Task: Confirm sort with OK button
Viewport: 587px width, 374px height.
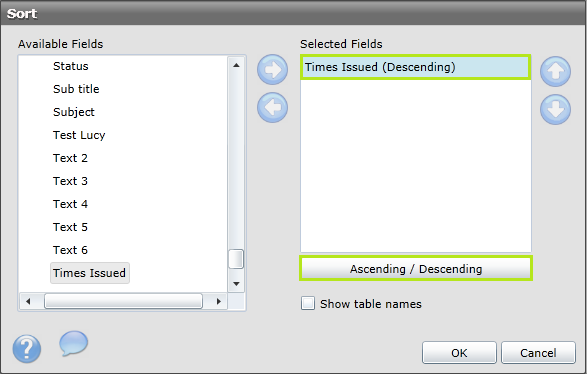Action: 459,353
